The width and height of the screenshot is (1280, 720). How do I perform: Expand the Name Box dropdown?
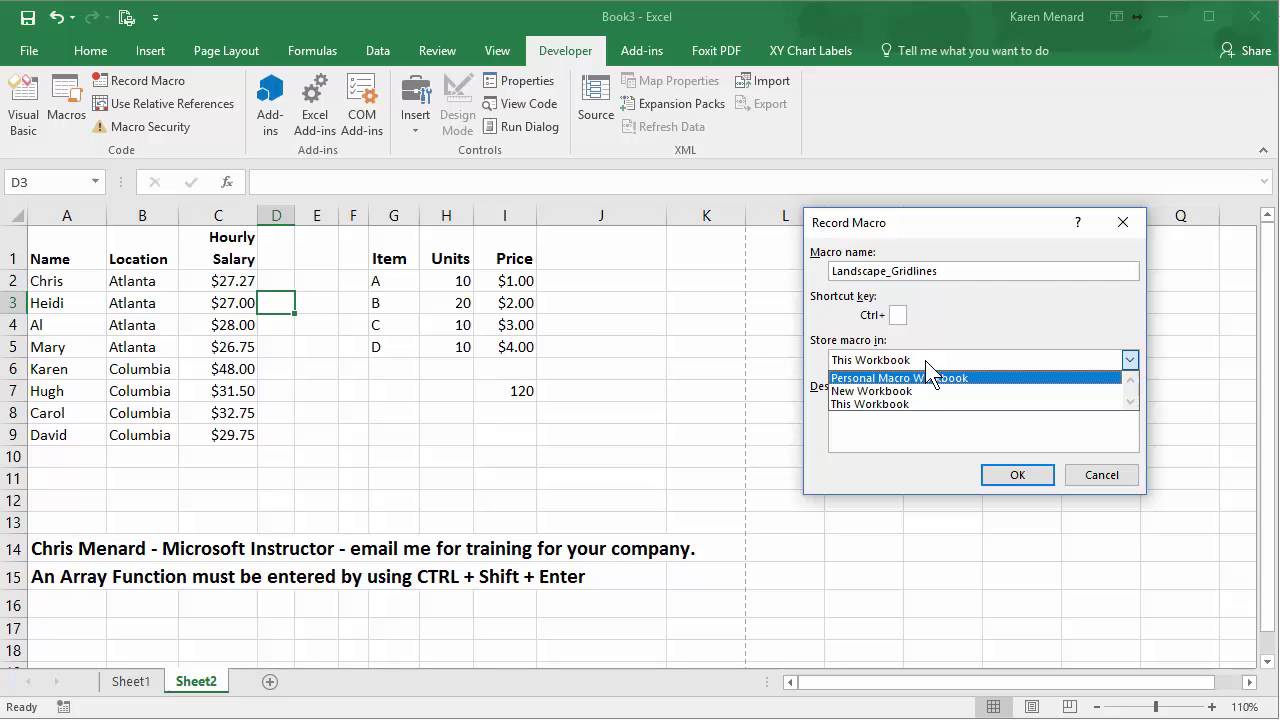click(95, 182)
